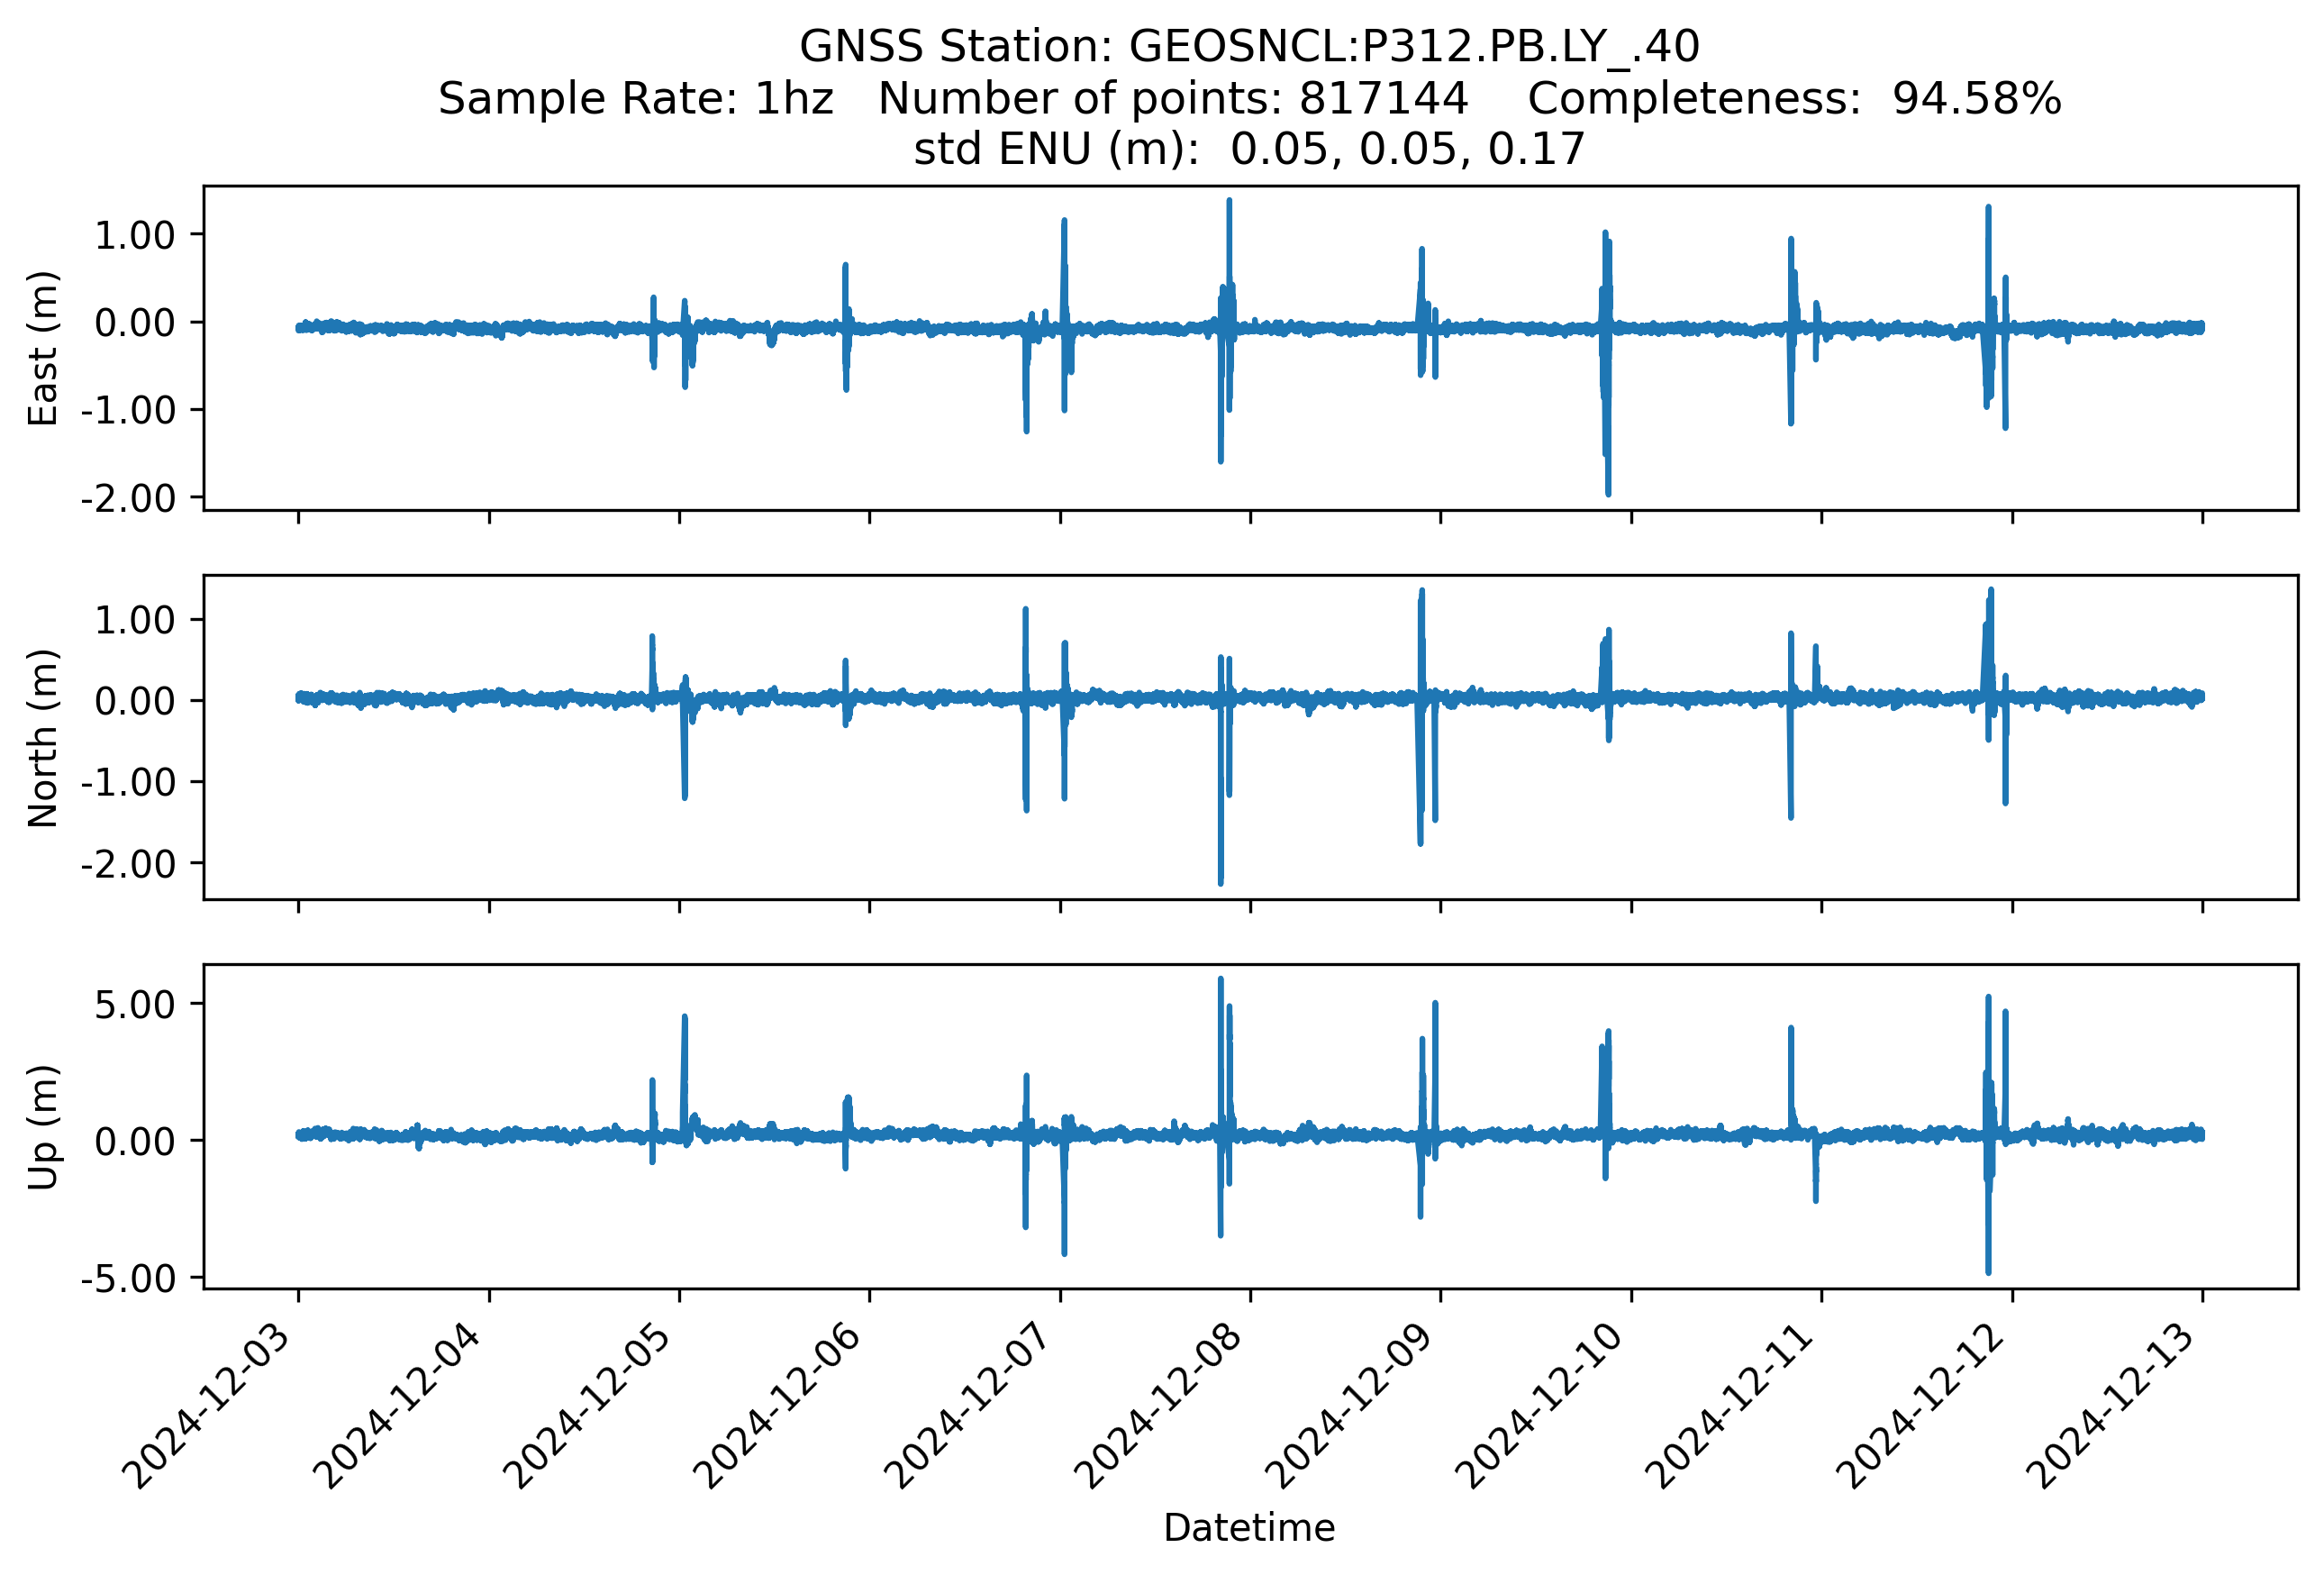Click the -5.00 tick on Up axis

(127, 1279)
